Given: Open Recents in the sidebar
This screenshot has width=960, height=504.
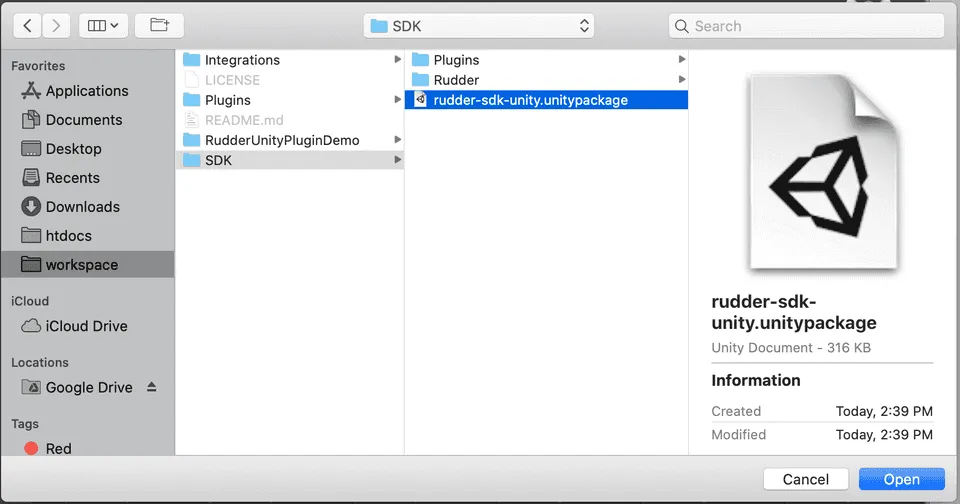Looking at the screenshot, I should point(72,178).
